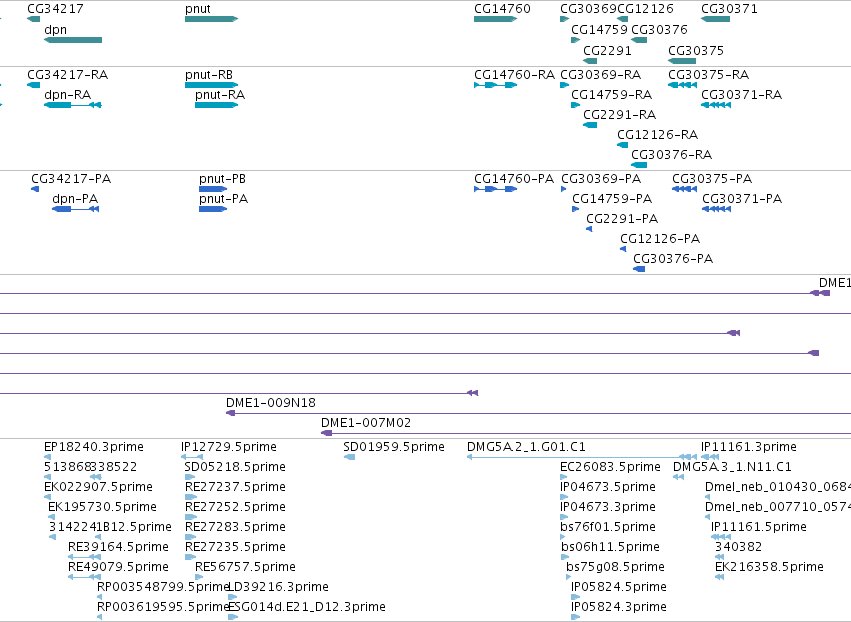Open the RE27235.5prime label
Viewport: 851px width, 622px height.
point(235,547)
